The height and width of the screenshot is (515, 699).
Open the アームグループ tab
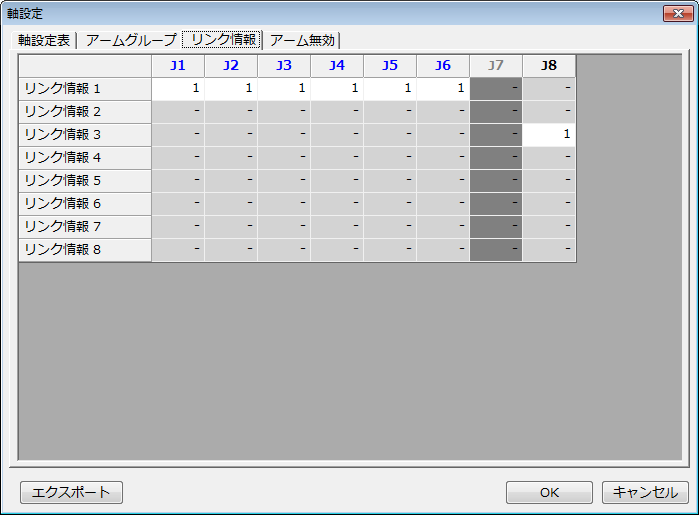tap(131, 41)
